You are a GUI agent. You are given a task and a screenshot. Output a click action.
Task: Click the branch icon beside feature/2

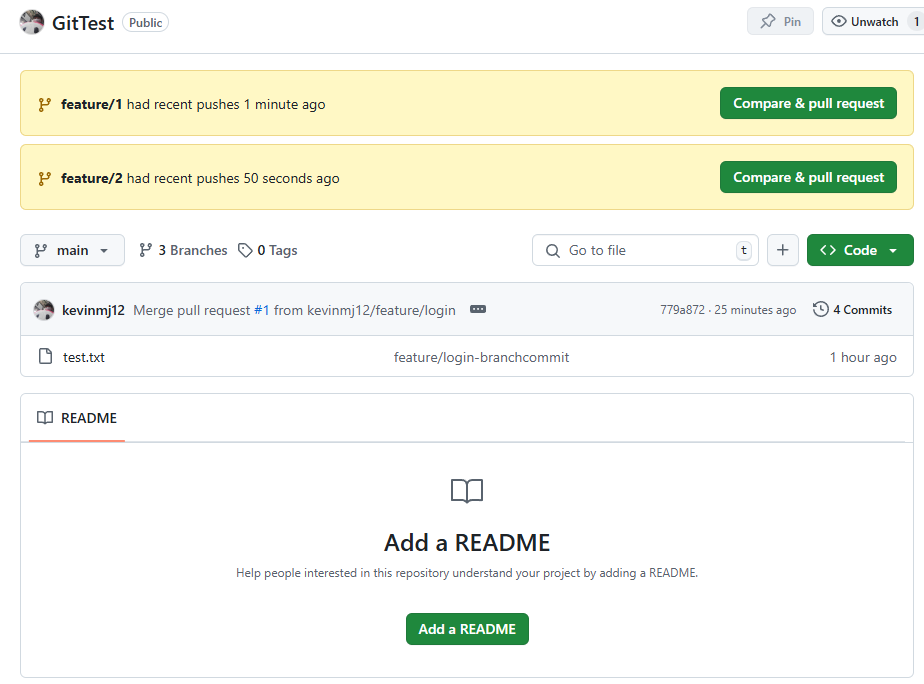[45, 179]
